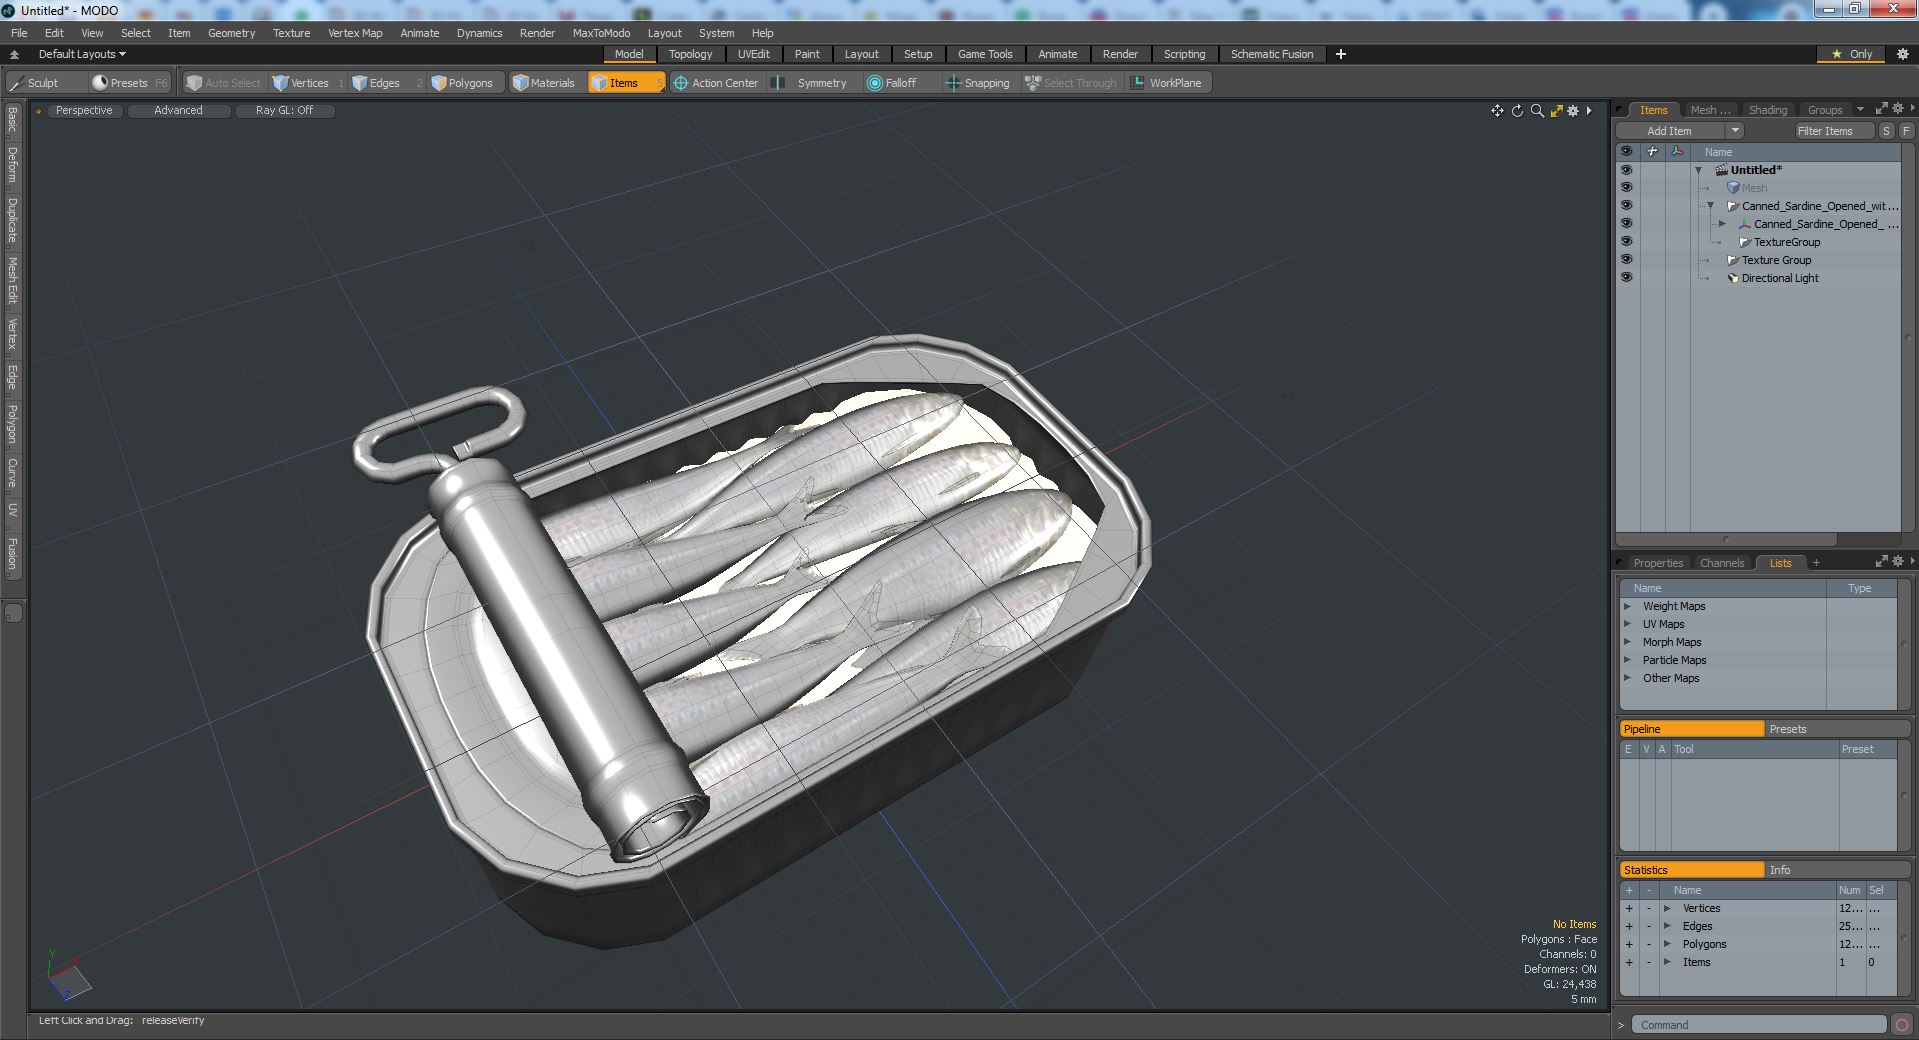This screenshot has height=1040, width=1919.
Task: Open Default Layouts dropdown
Action: point(82,54)
